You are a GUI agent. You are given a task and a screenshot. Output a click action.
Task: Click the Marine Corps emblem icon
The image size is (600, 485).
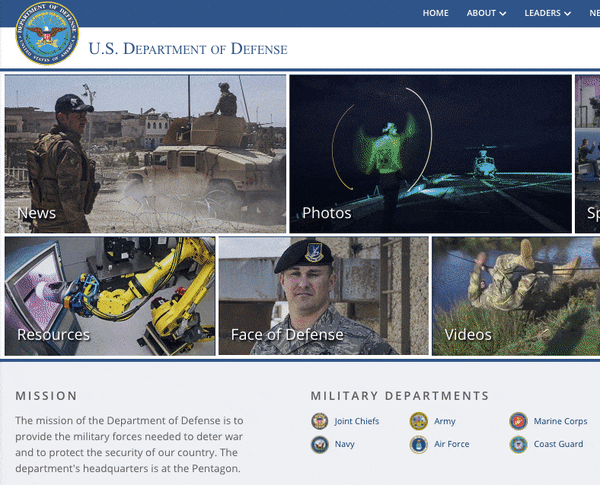(x=518, y=421)
